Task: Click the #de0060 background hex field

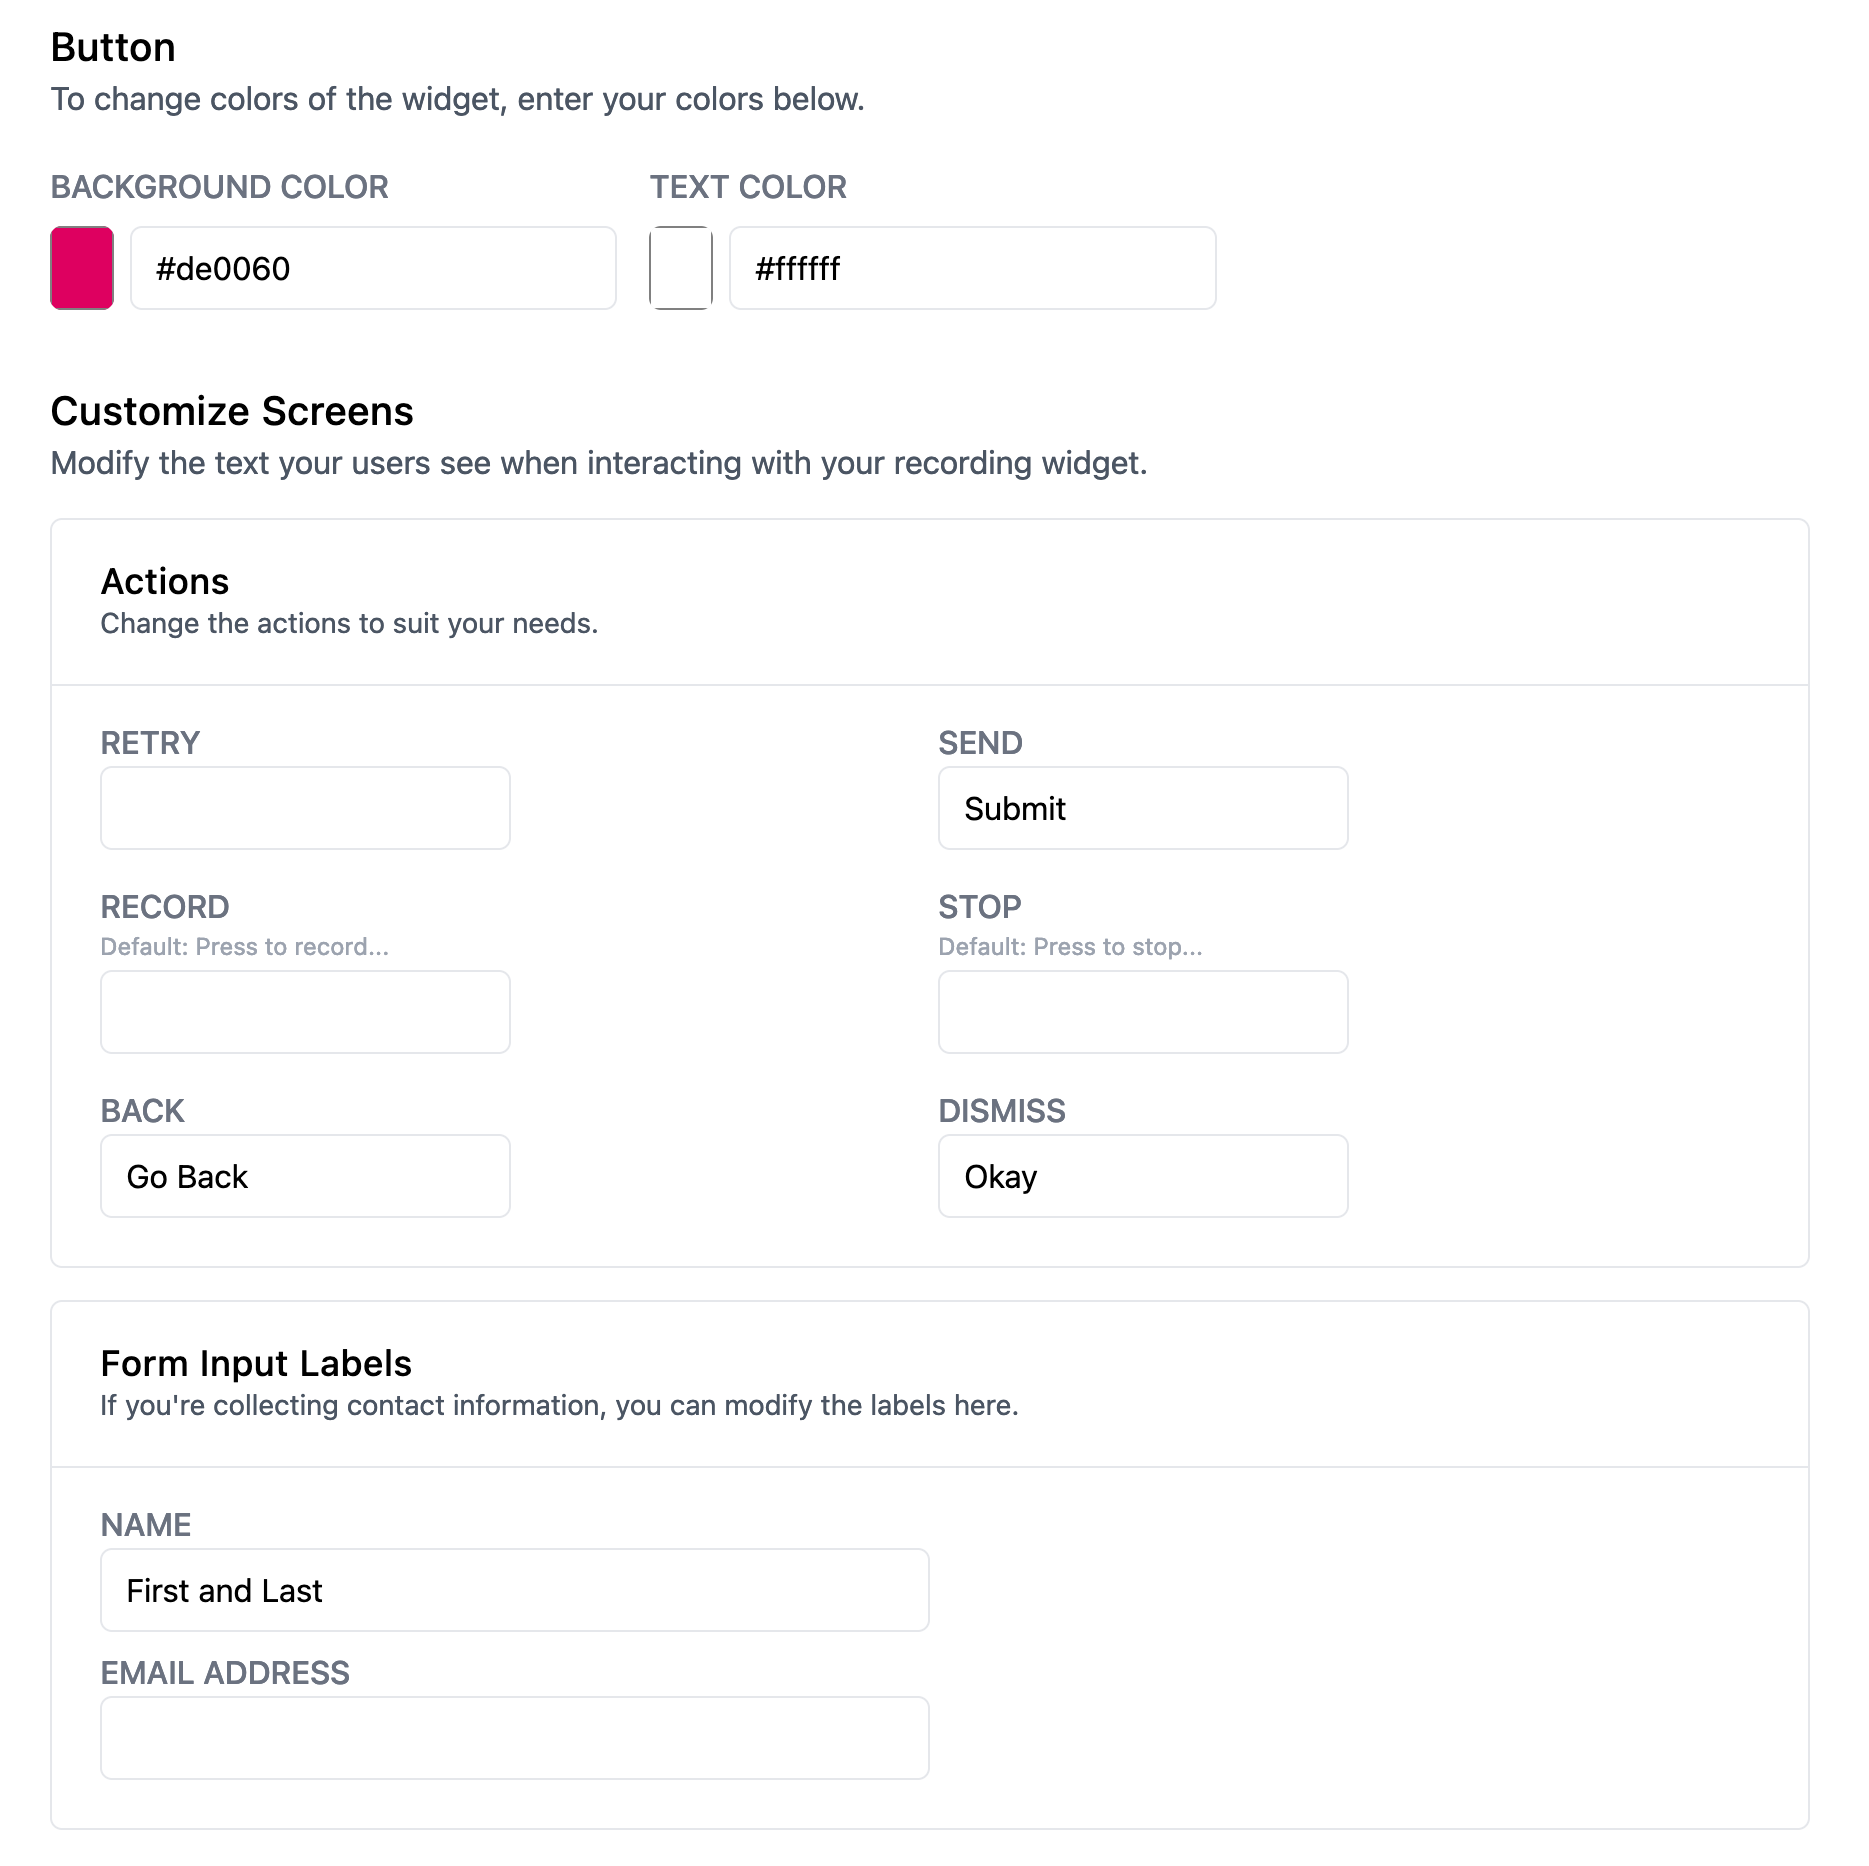Action: click(373, 268)
